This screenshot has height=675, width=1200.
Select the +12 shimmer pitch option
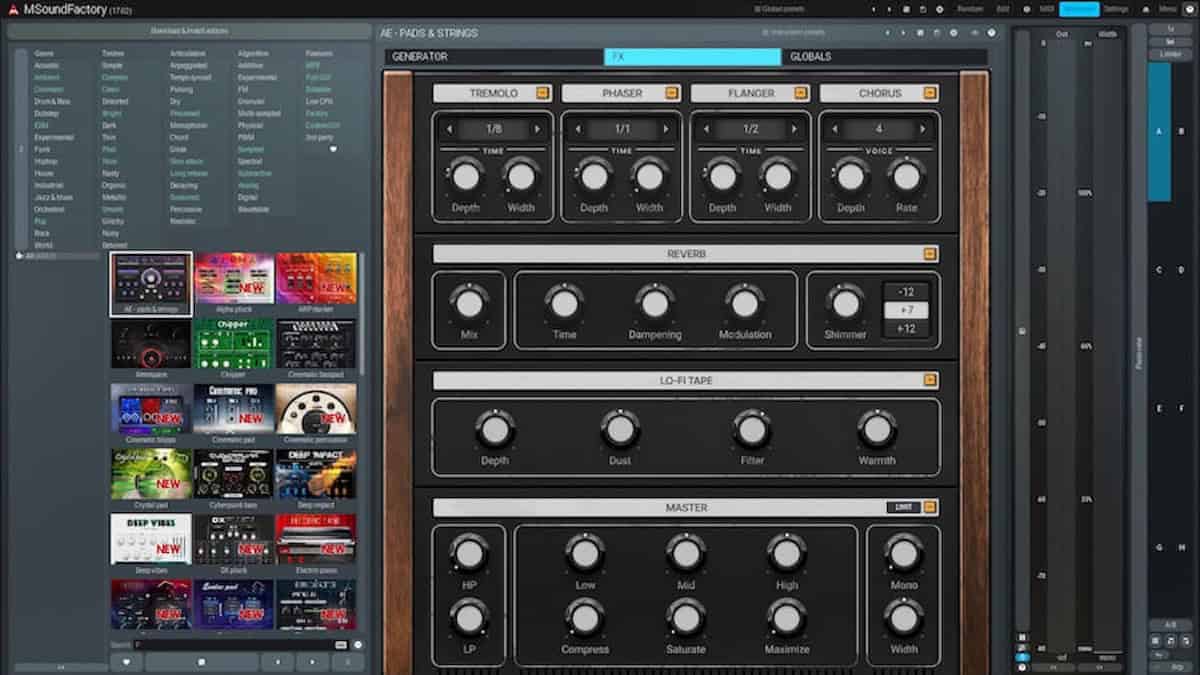906,329
